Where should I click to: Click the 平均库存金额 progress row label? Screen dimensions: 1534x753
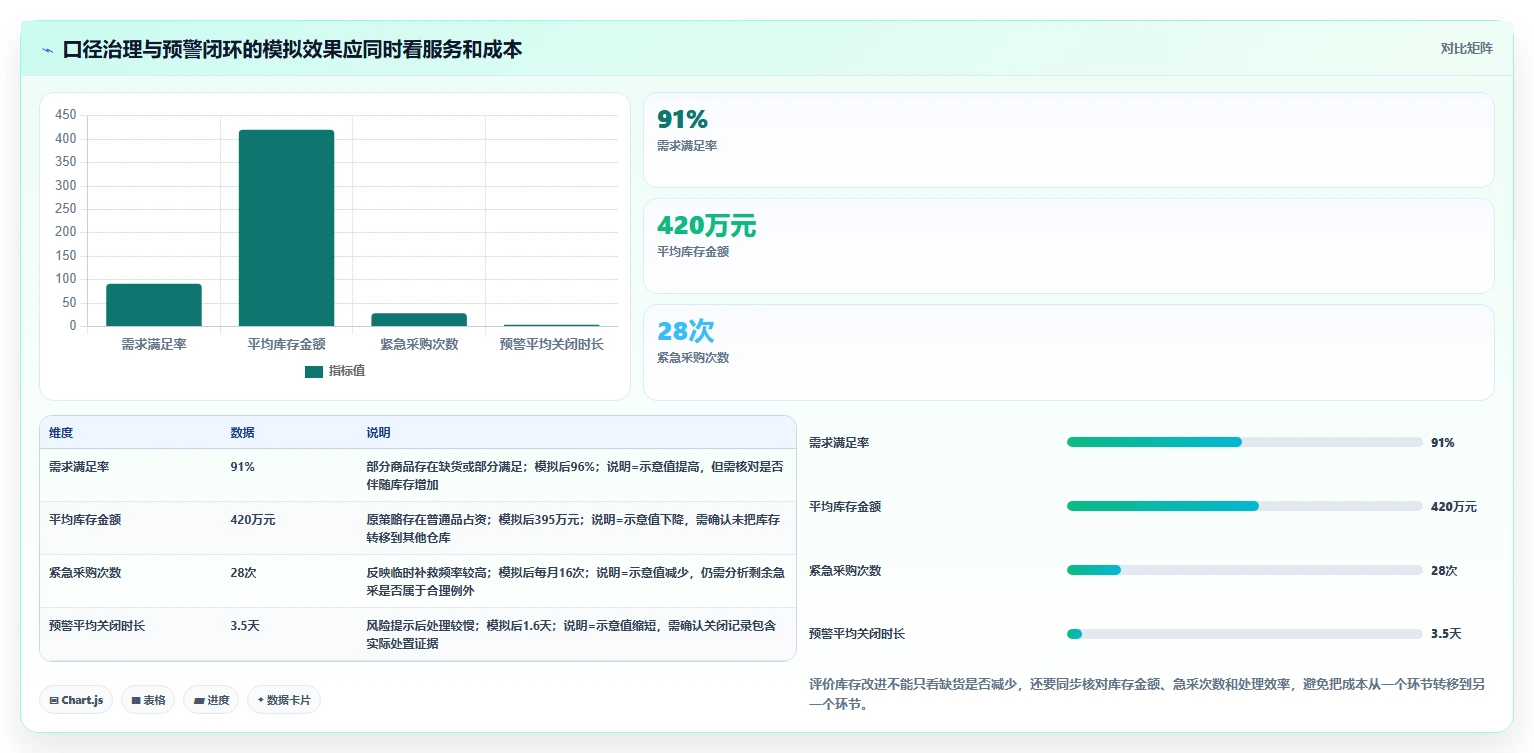pyautogui.click(x=845, y=507)
